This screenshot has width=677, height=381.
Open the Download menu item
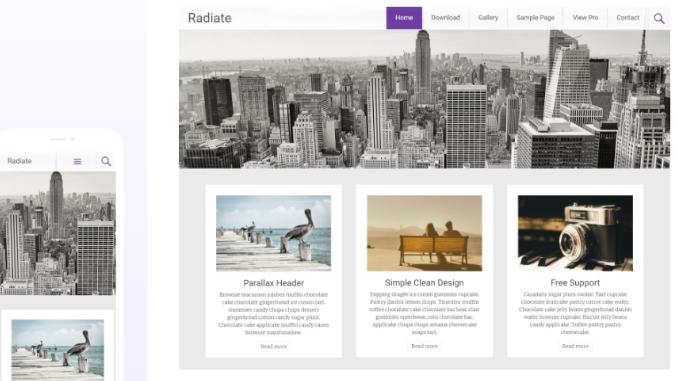(x=445, y=18)
